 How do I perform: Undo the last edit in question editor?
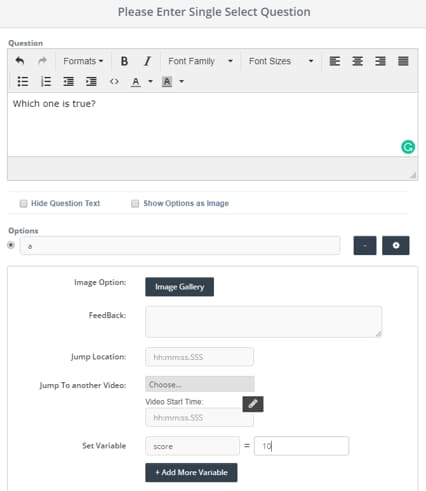(20, 61)
